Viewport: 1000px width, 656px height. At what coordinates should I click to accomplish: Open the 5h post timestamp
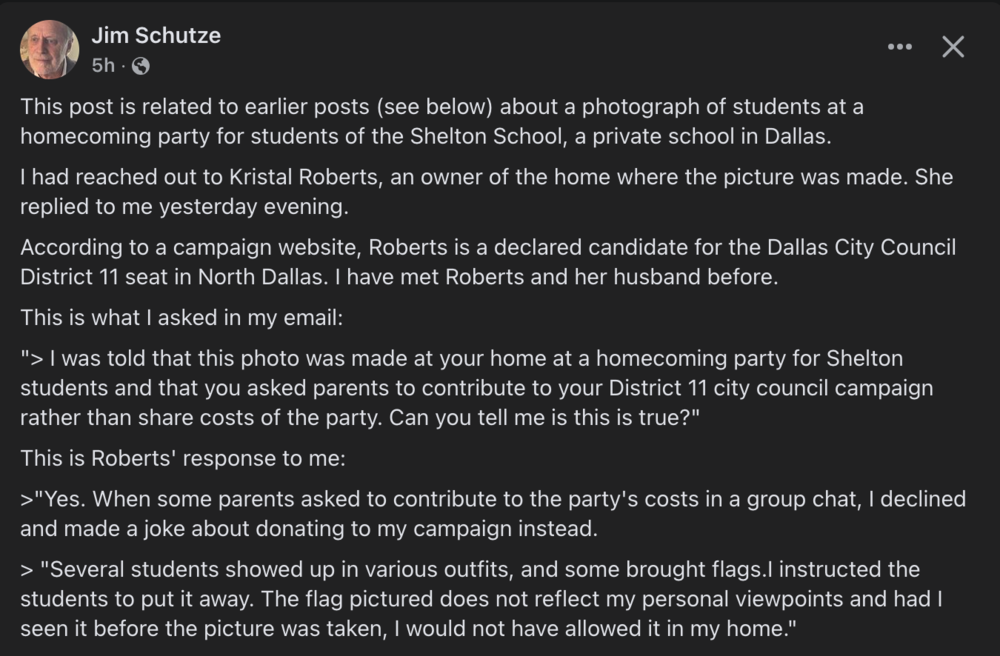pos(103,66)
